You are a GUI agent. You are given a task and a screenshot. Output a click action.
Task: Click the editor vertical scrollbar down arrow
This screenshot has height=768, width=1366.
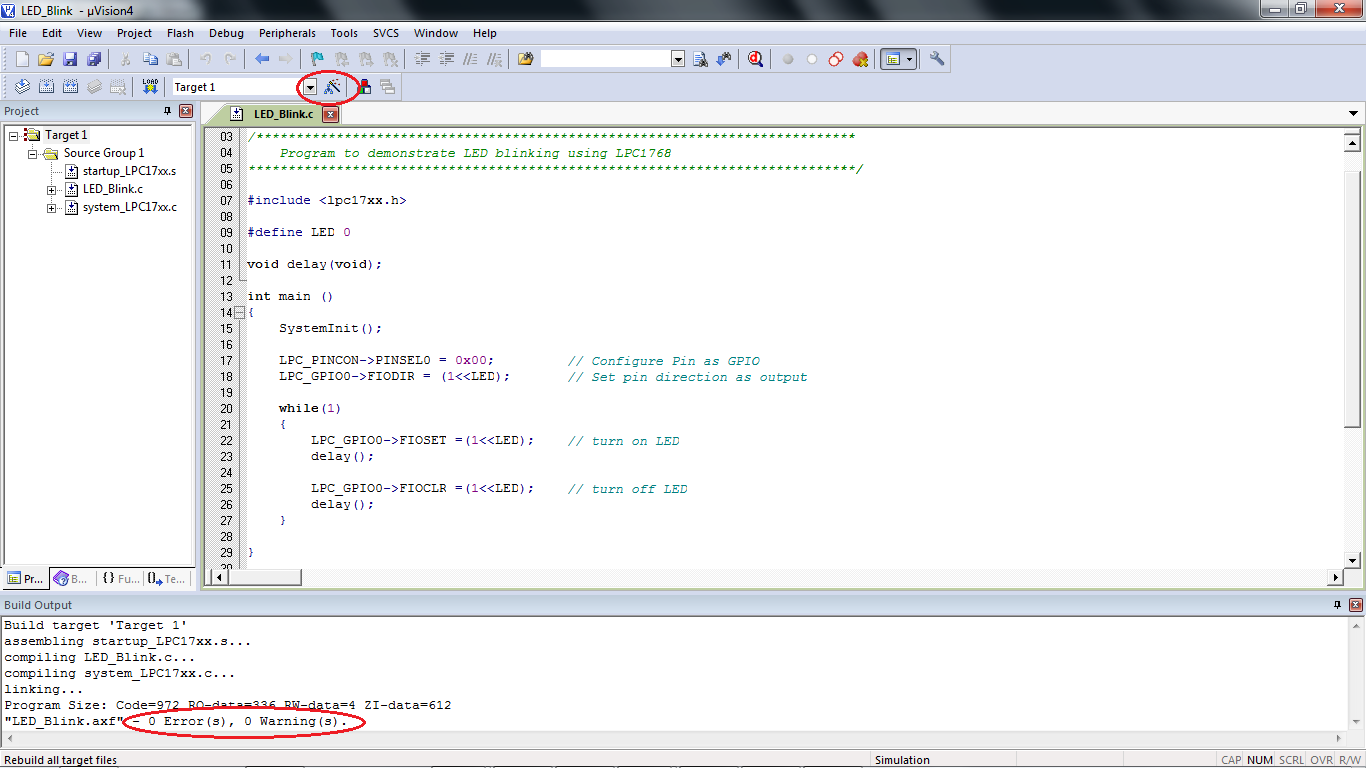click(x=1353, y=560)
